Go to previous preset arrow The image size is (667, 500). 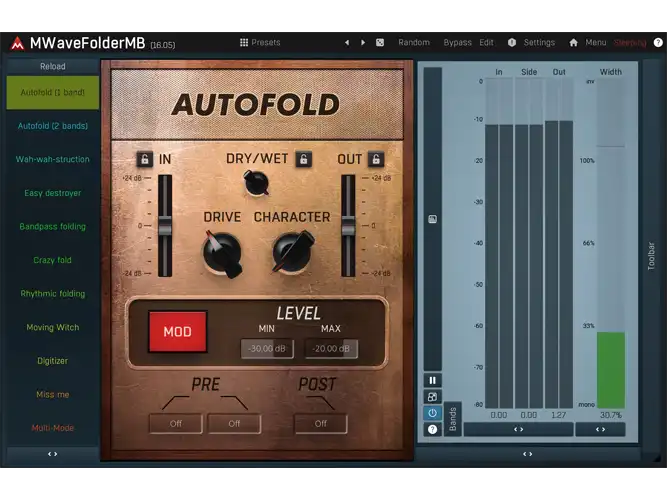[x=347, y=43]
